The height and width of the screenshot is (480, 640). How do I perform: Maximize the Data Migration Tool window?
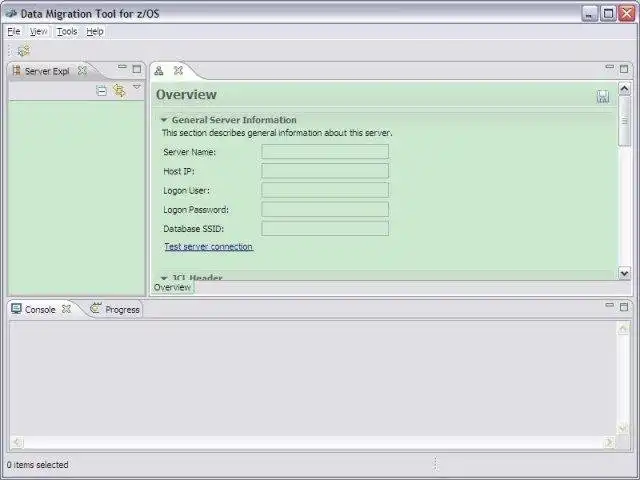pos(608,14)
